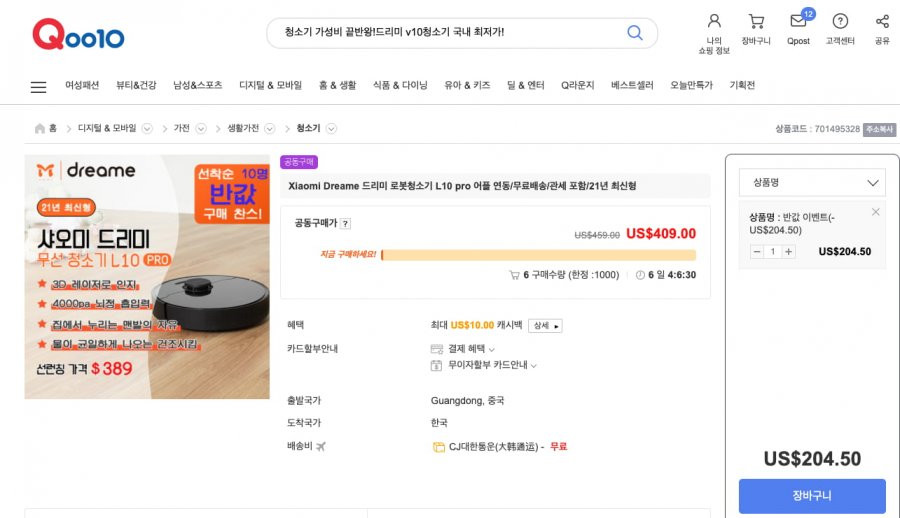Open Qpost messages icon
The image size is (900, 518).
pyautogui.click(x=798, y=21)
